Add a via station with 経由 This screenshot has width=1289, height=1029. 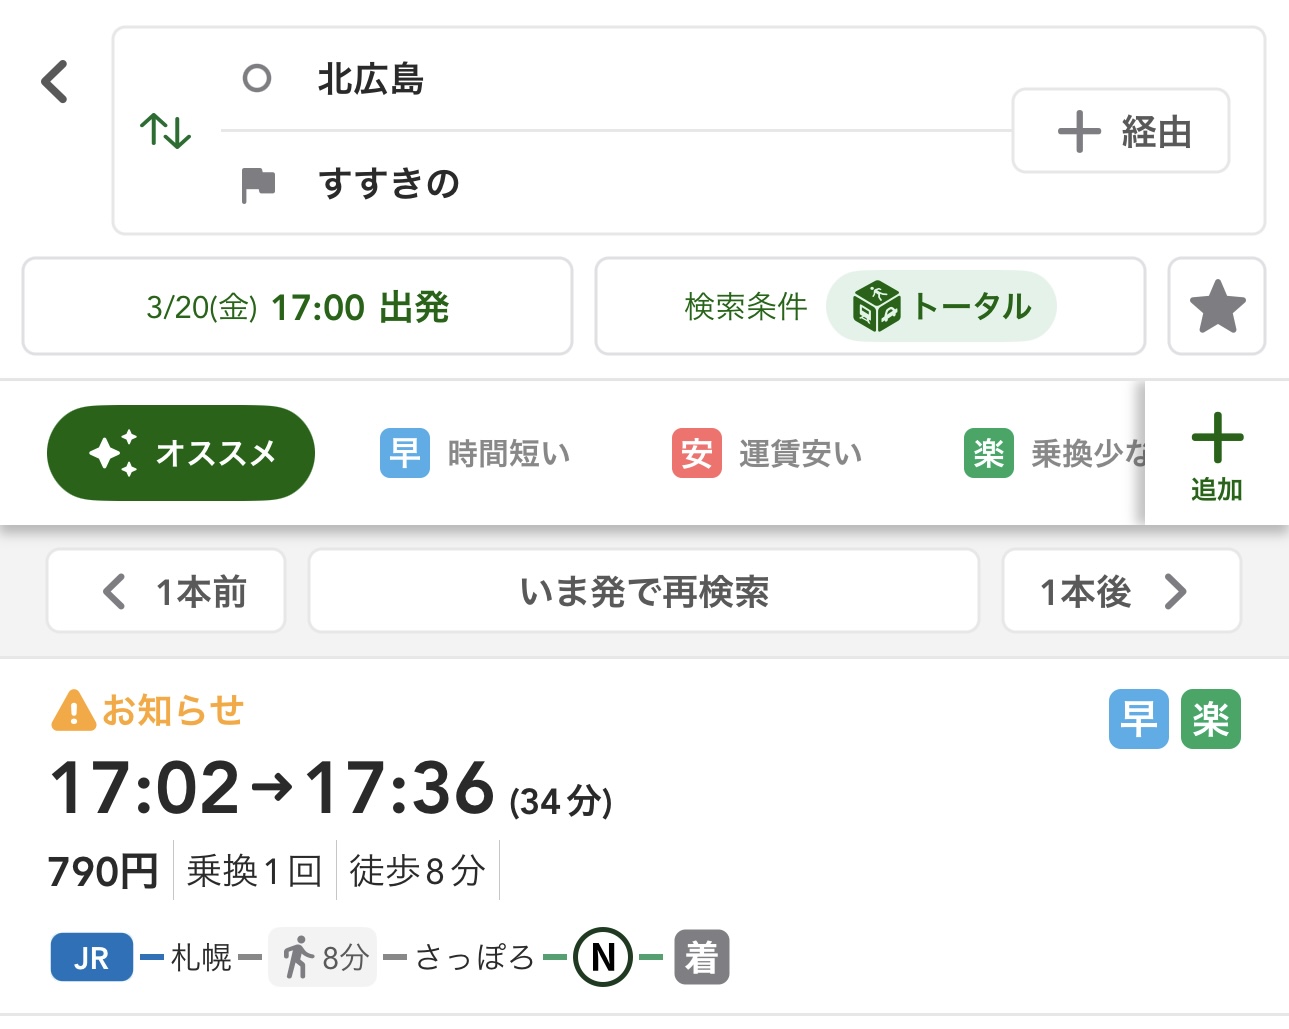click(1120, 131)
